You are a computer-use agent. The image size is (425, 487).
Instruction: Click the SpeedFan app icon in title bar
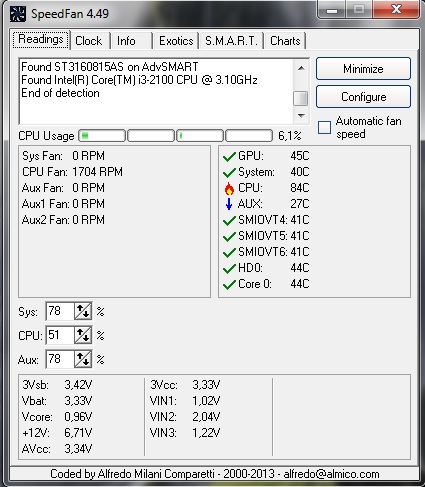click(18, 14)
